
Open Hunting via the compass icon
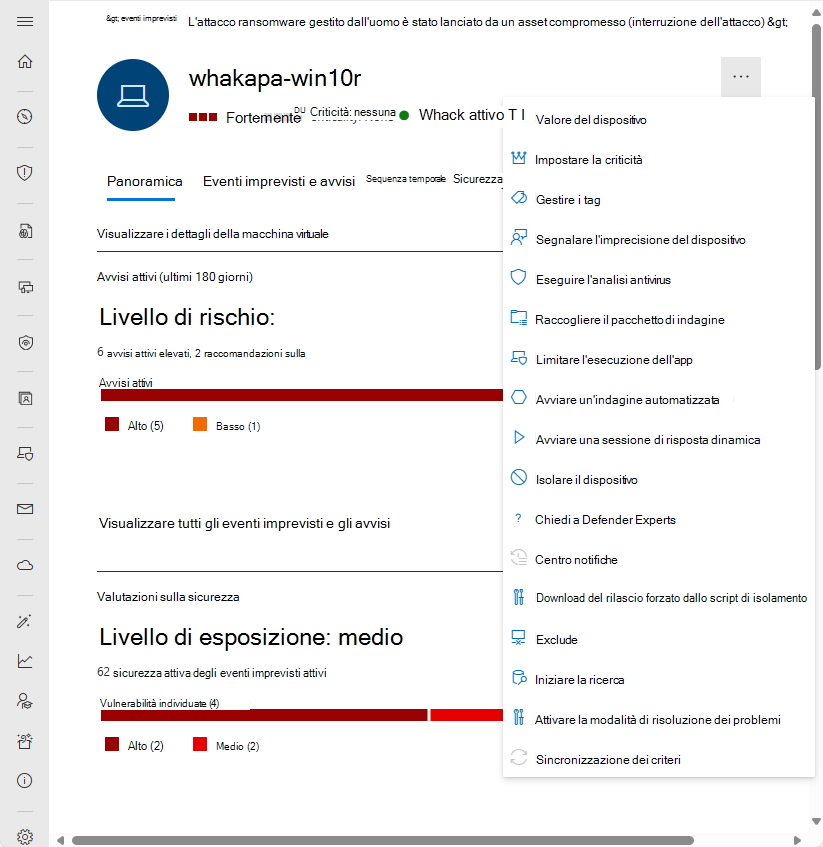pyautogui.click(x=25, y=116)
